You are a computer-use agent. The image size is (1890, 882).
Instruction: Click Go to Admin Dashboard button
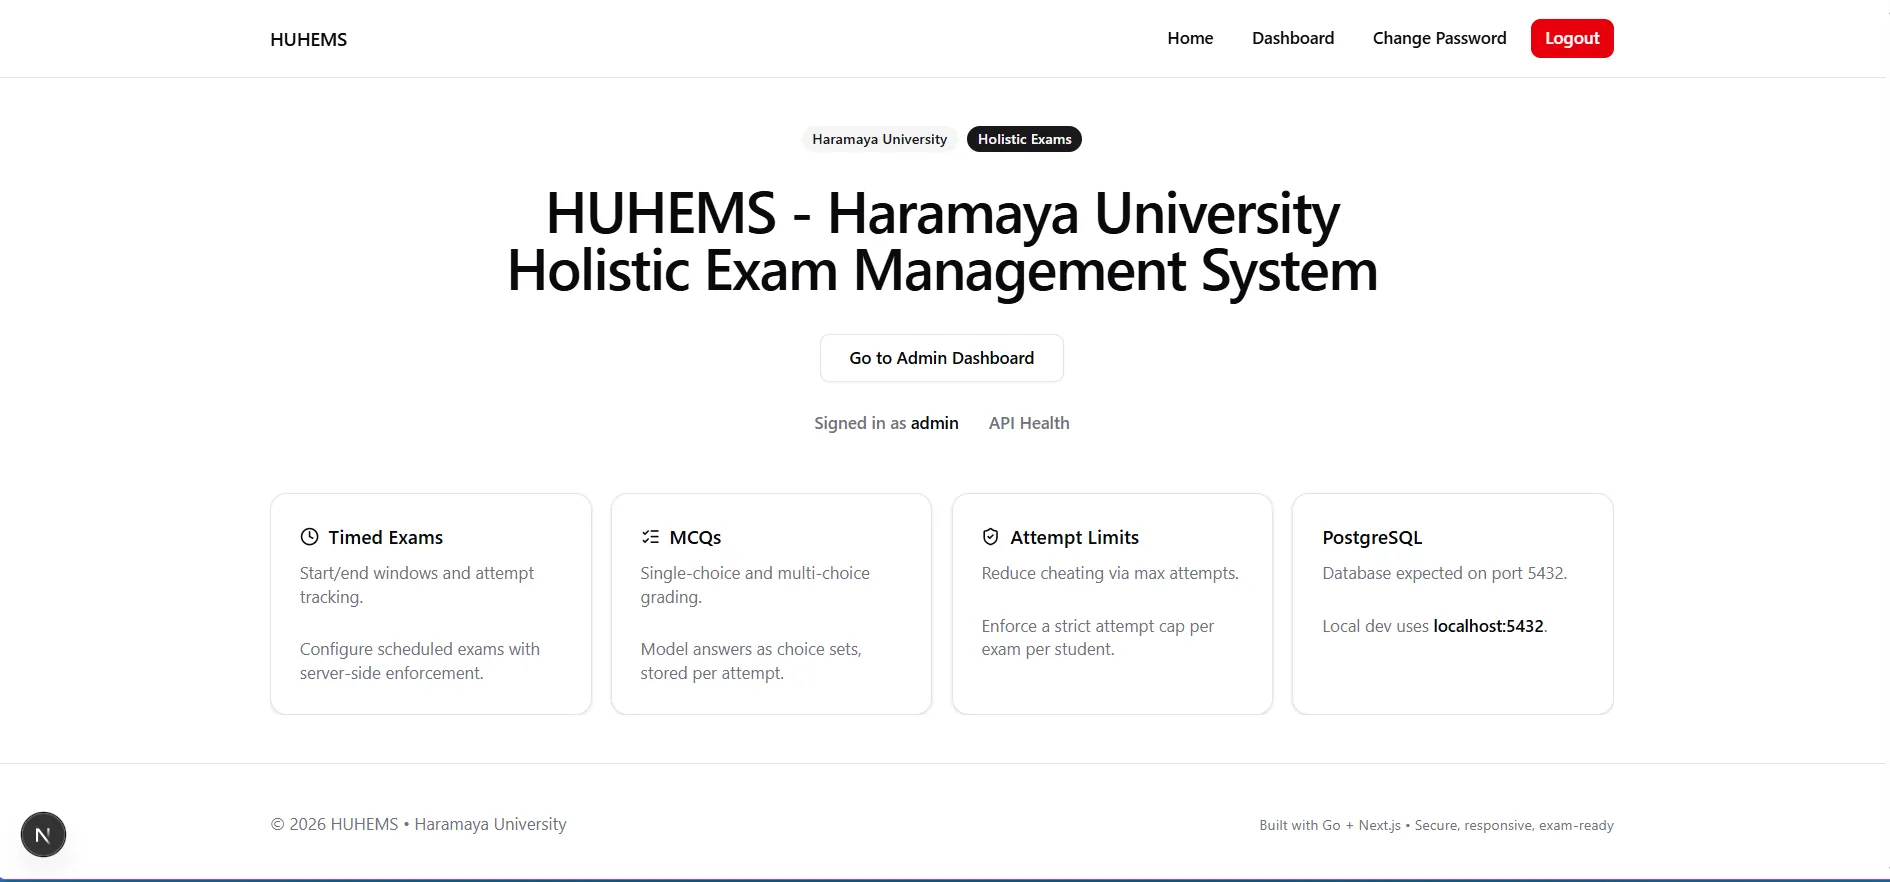pos(942,358)
